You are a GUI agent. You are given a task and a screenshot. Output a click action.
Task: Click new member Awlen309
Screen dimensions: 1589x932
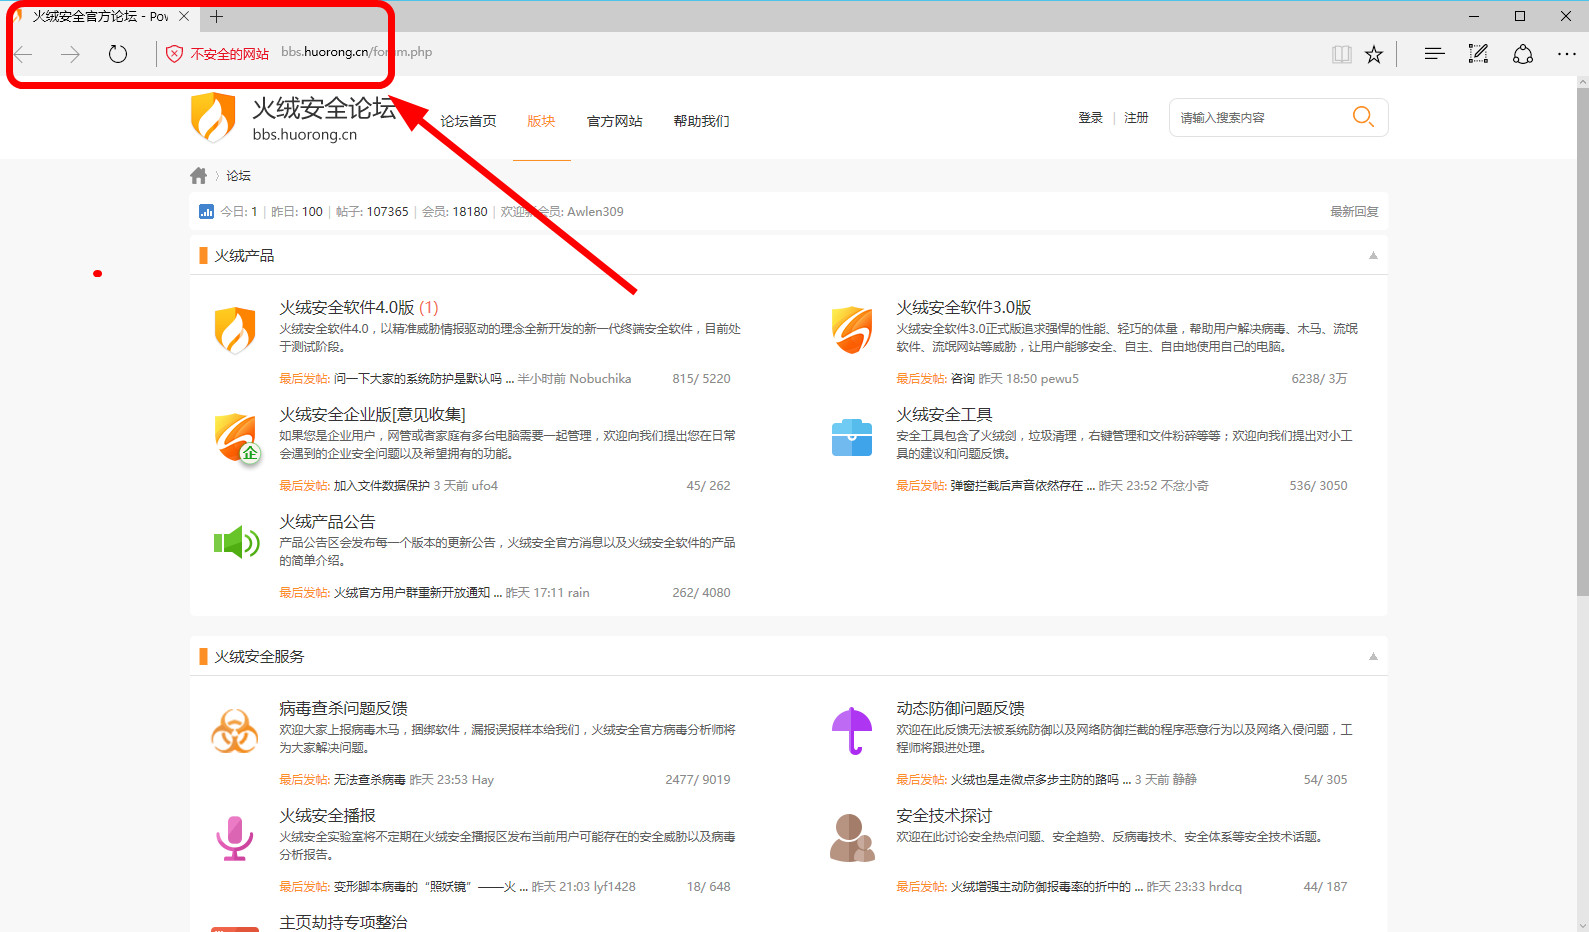point(595,212)
